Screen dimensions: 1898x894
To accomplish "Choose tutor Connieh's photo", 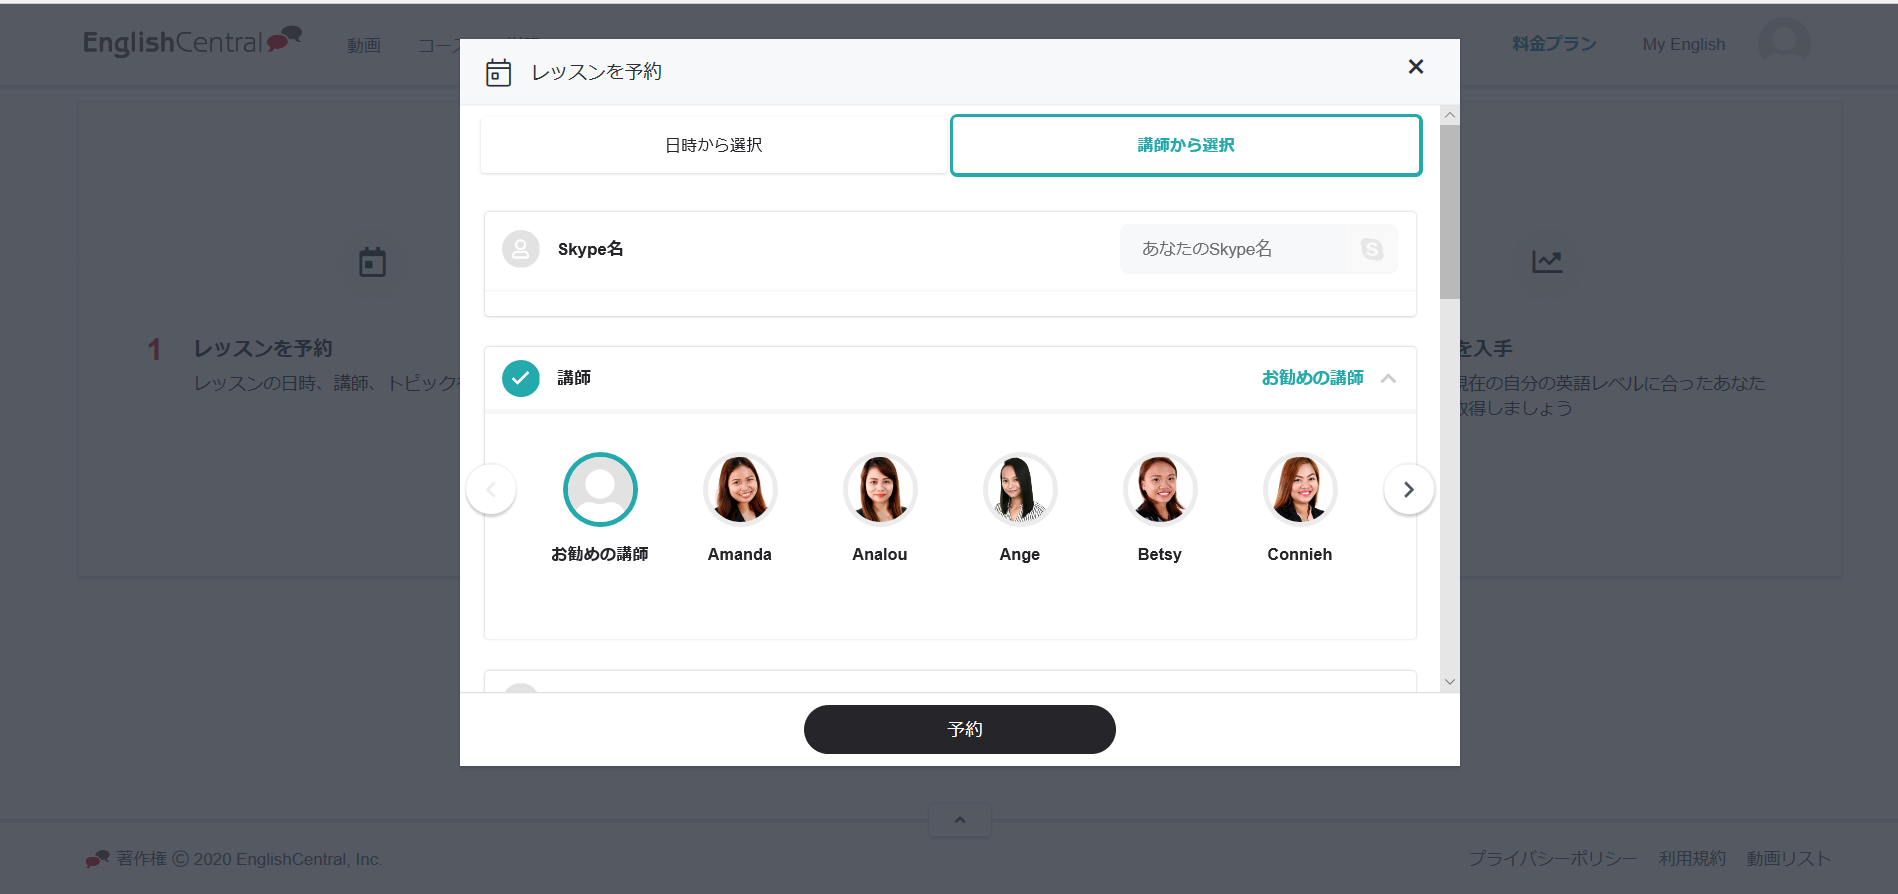I will click(x=1300, y=490).
